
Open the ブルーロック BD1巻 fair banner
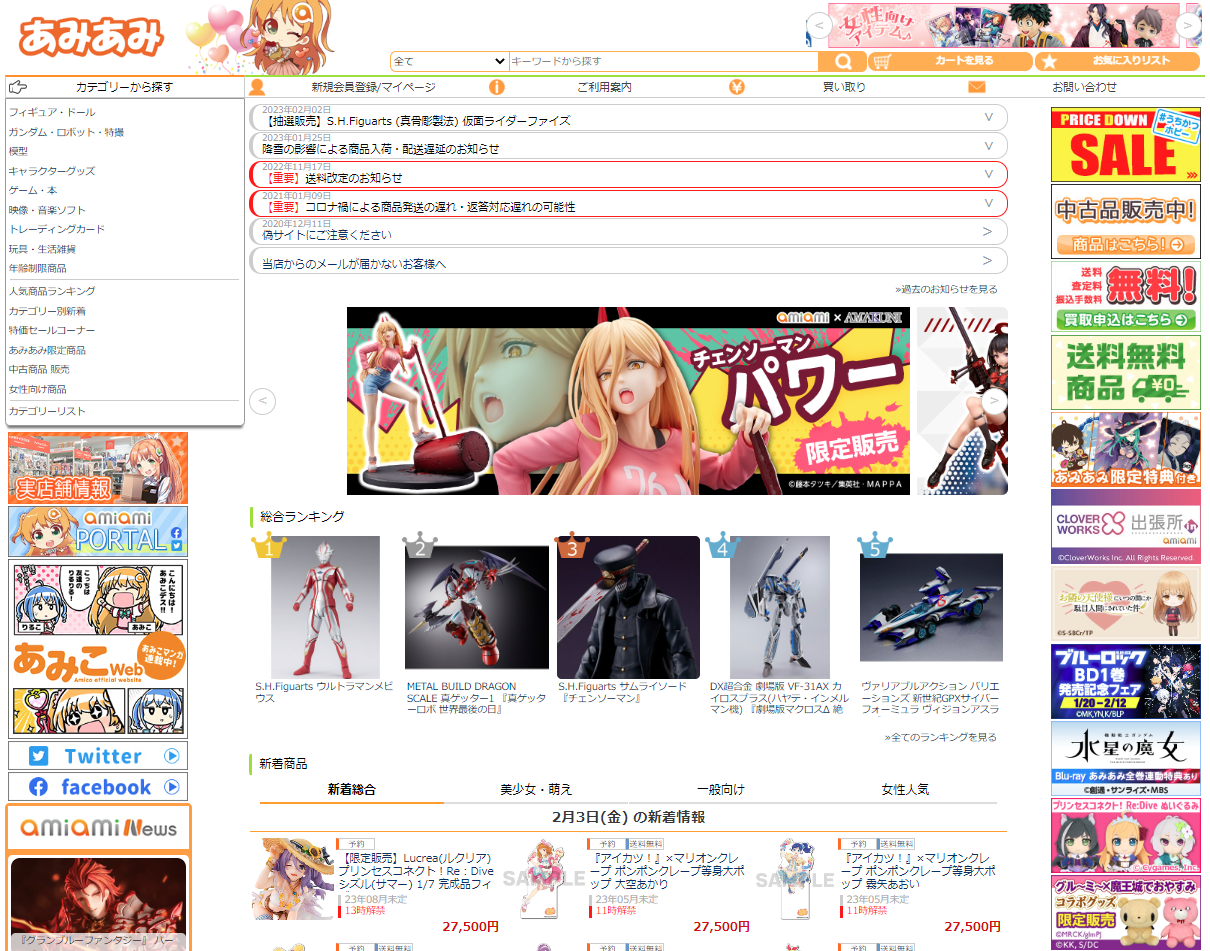1126,681
